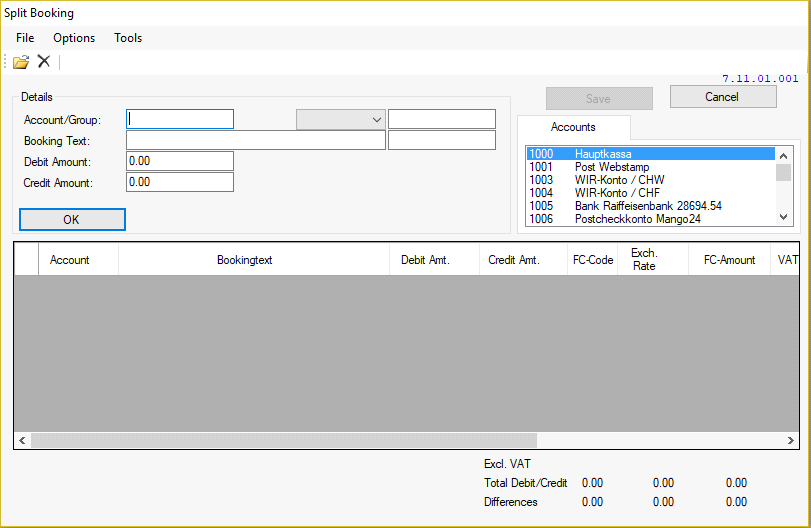Click the grid's horizontal scroll right arrow
Viewport: 811px width, 528px height.
point(791,440)
